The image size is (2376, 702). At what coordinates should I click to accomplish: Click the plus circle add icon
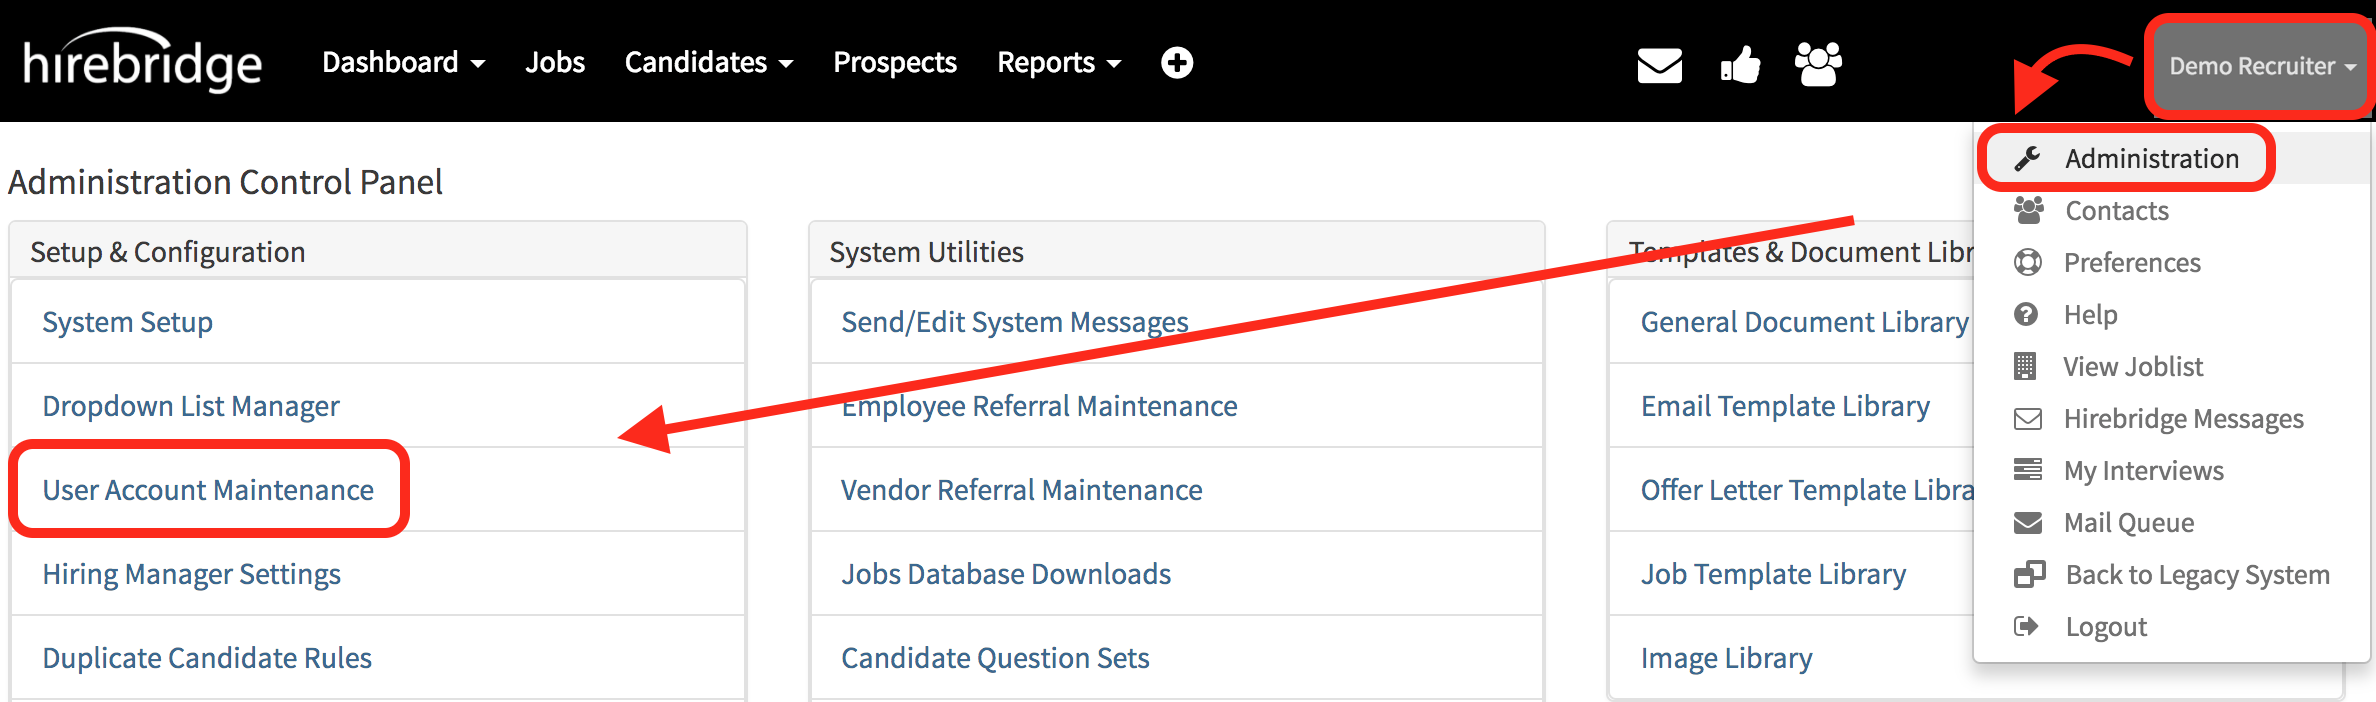[1177, 63]
